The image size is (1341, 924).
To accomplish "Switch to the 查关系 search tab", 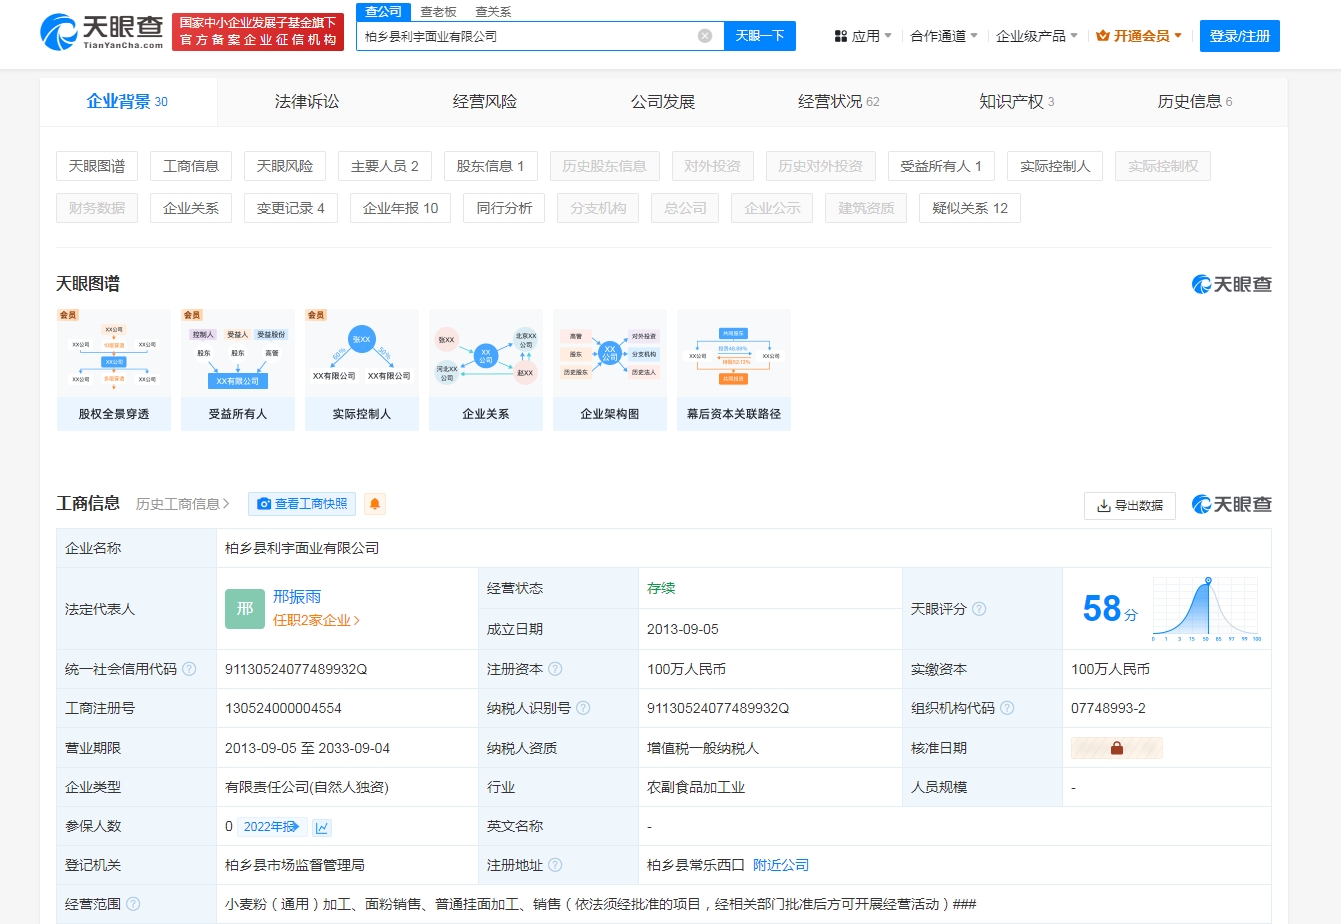I will click(x=493, y=12).
